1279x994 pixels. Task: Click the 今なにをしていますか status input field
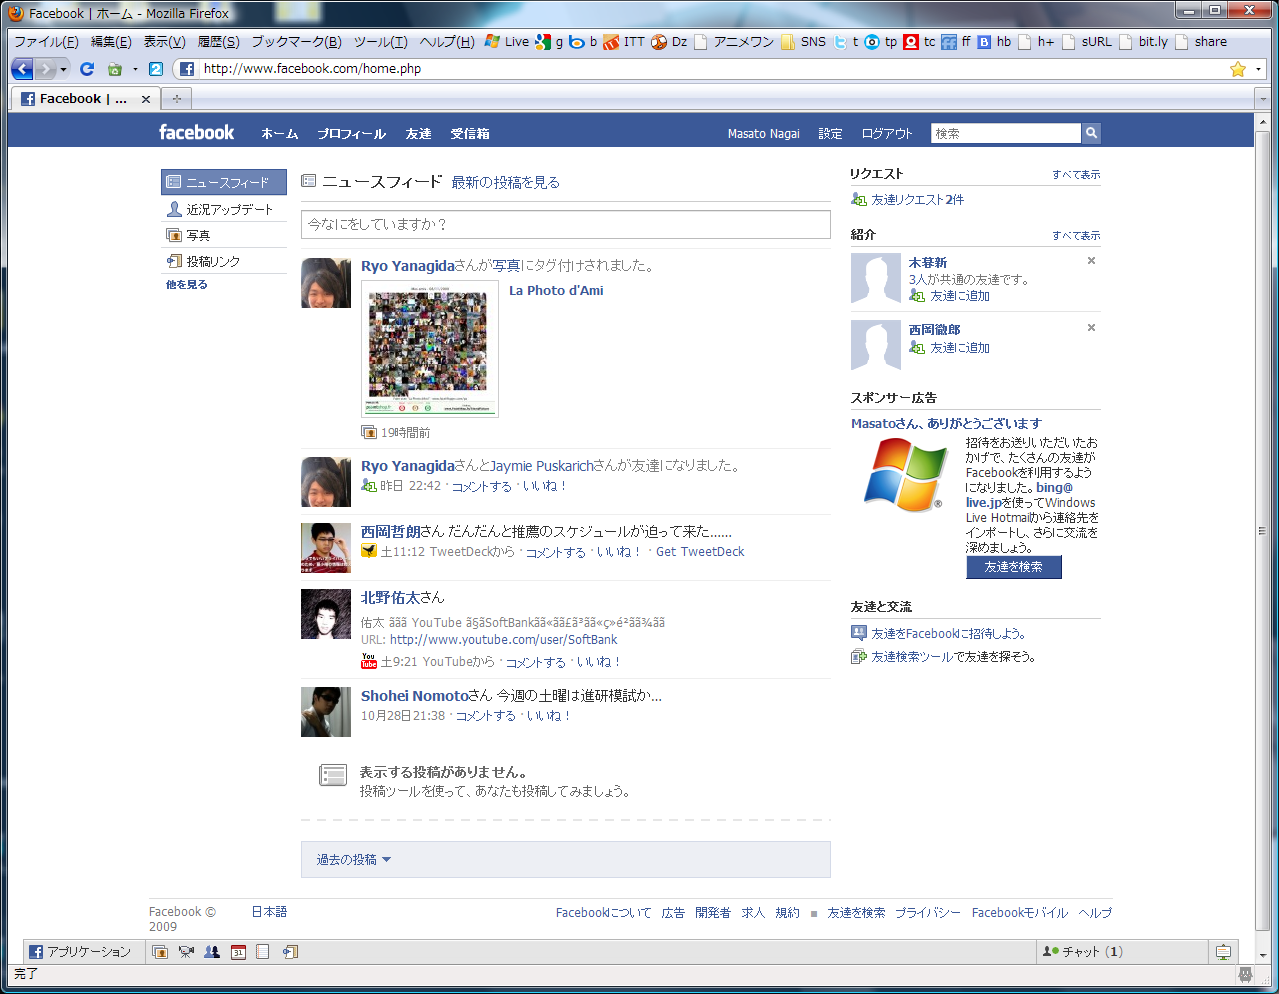[x=566, y=225]
